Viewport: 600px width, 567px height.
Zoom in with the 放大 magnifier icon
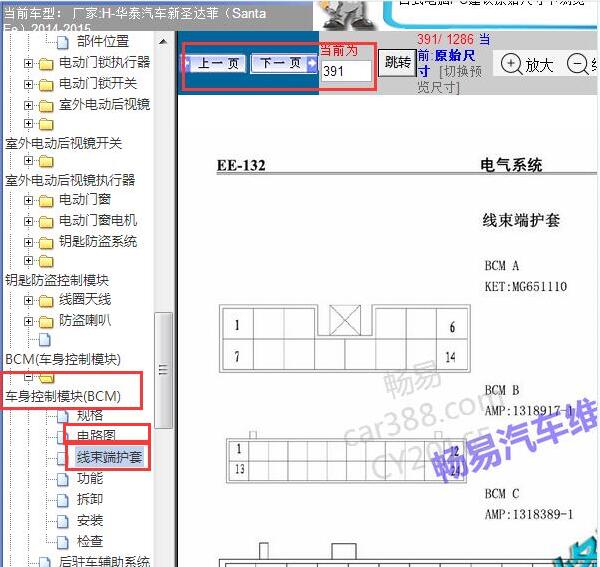(x=511, y=64)
